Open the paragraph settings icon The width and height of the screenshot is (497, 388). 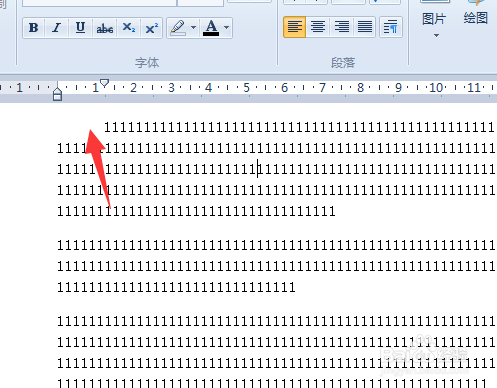[390, 27]
